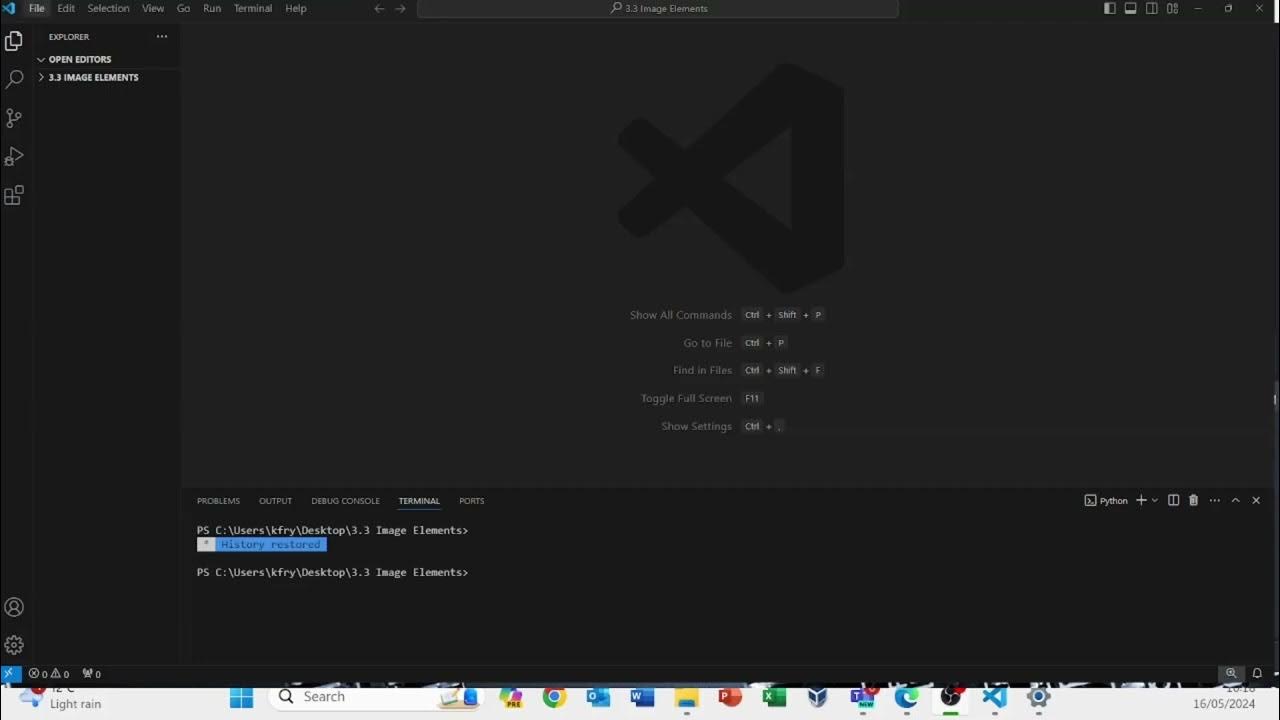Screen dimensions: 1280x720
Task: Open the Manage gear icon
Action: point(14,646)
